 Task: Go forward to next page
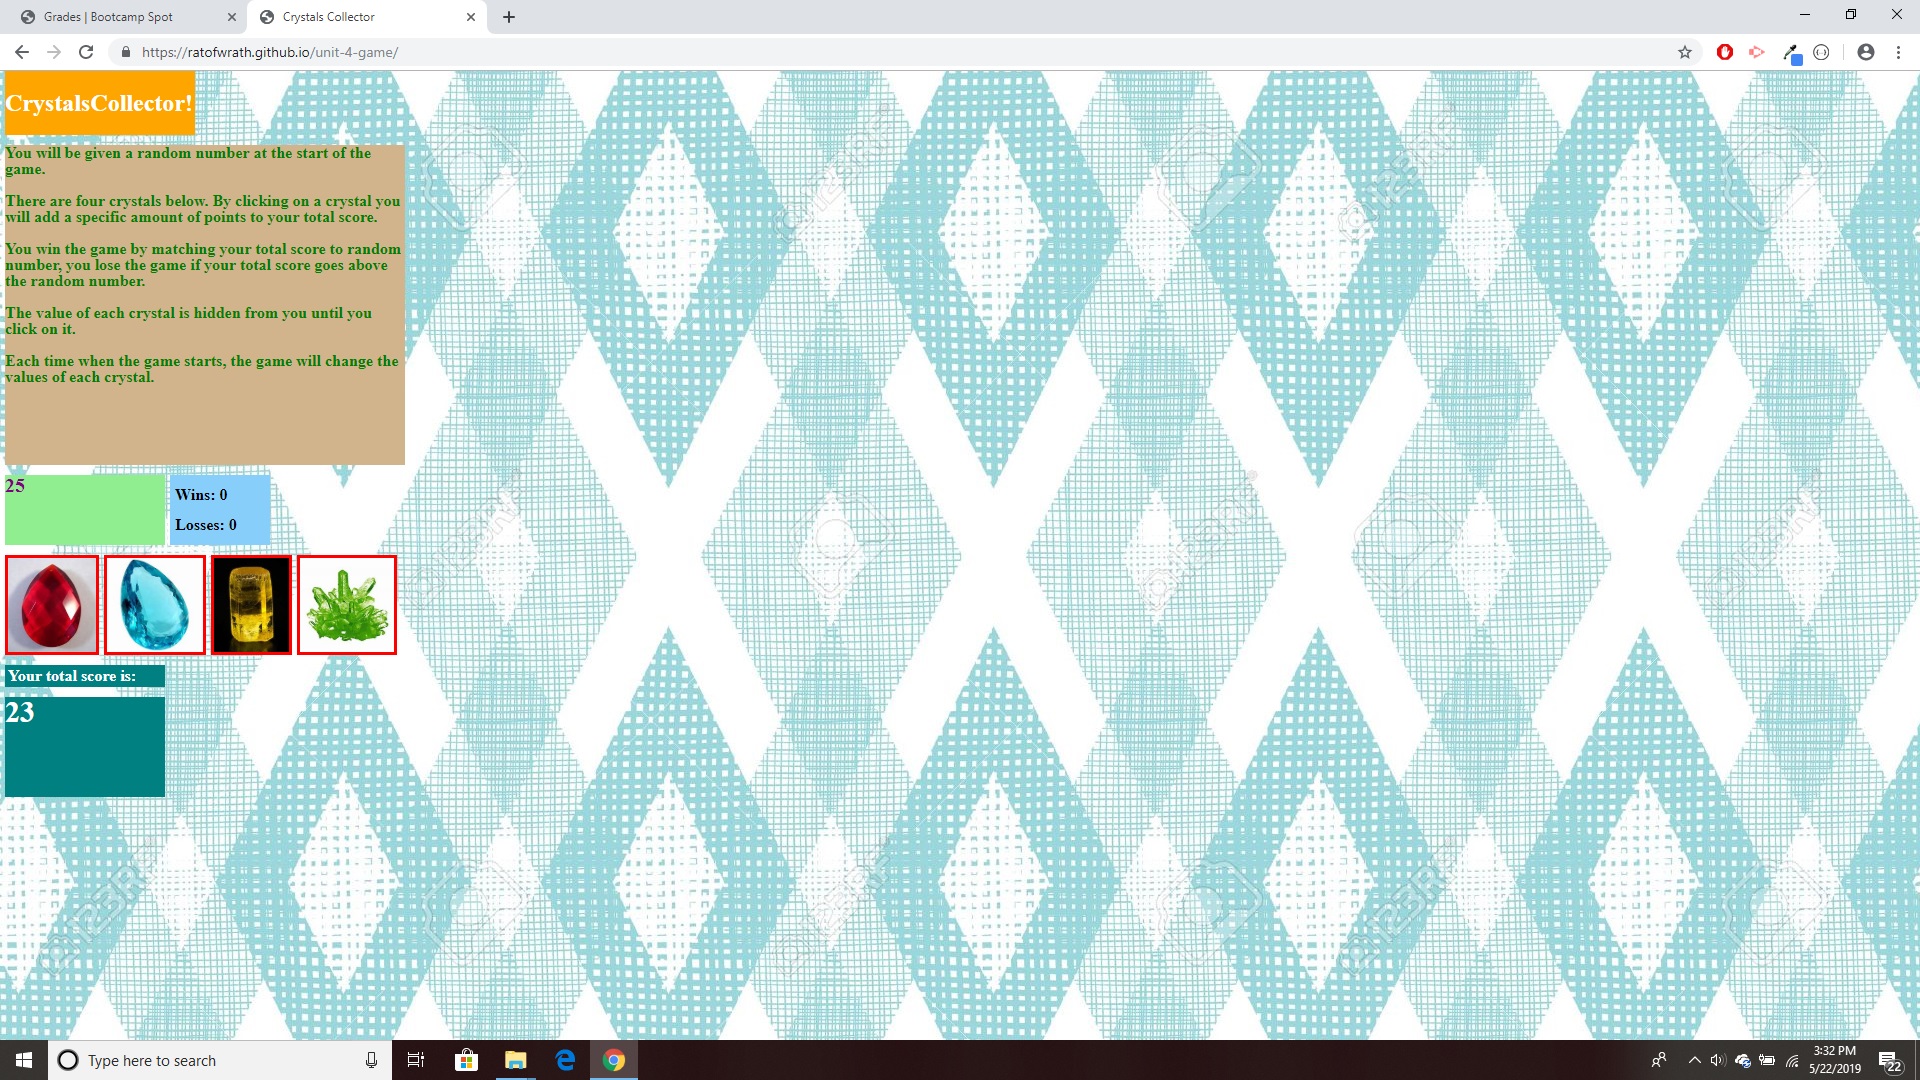click(x=54, y=52)
